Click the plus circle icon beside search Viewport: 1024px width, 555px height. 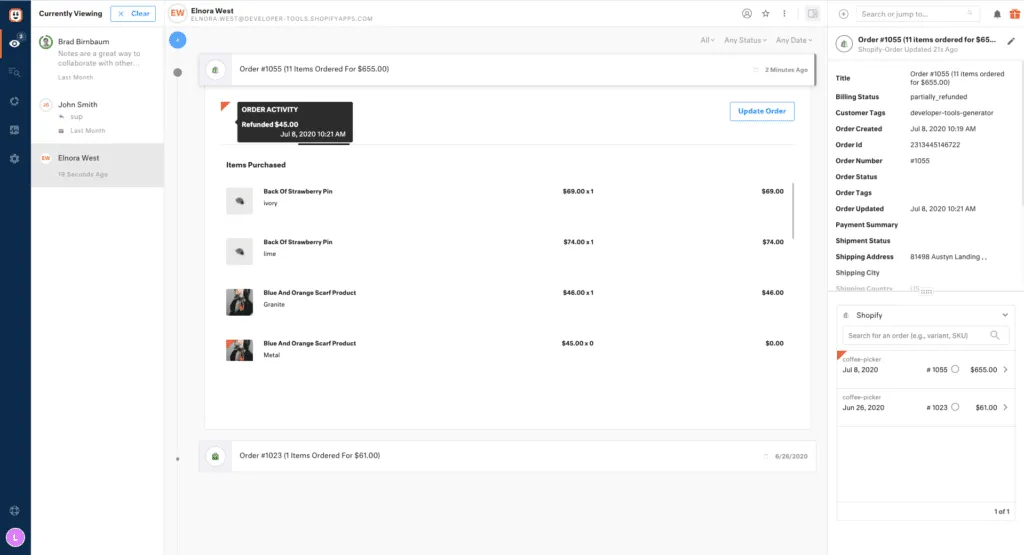844,14
